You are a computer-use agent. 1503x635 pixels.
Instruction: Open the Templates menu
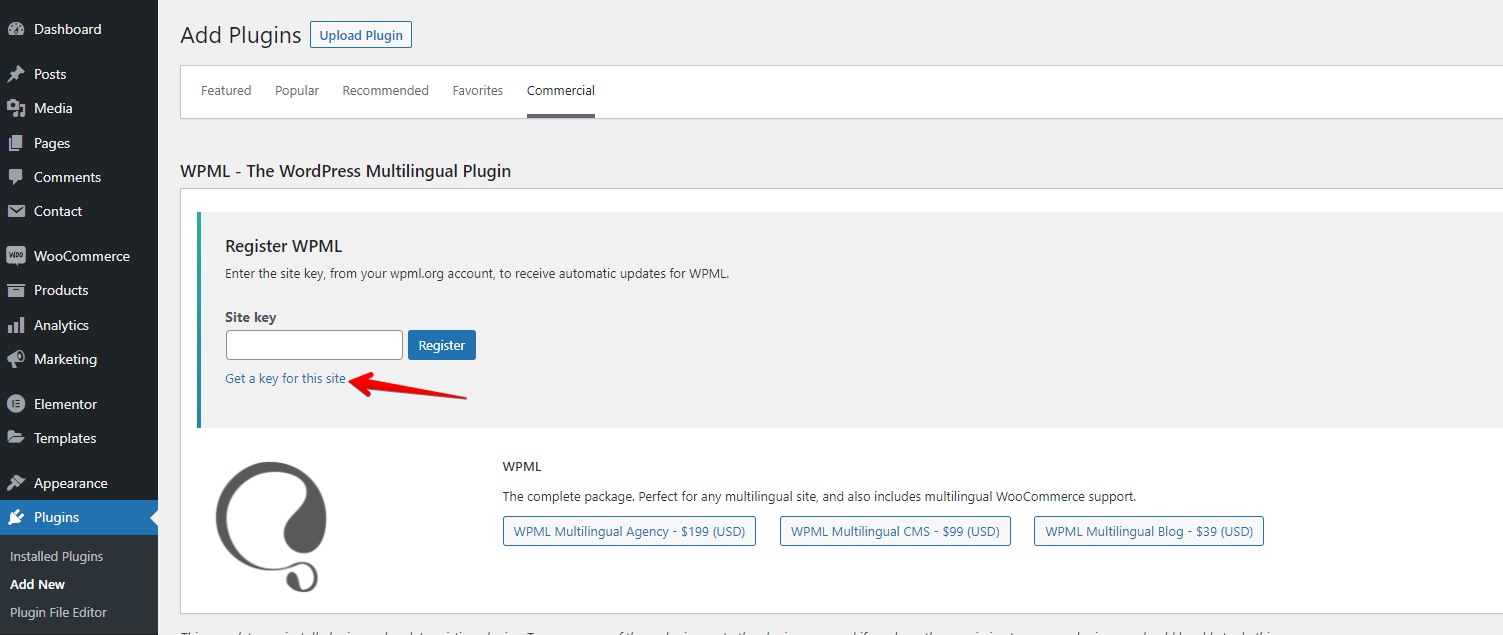79,438
